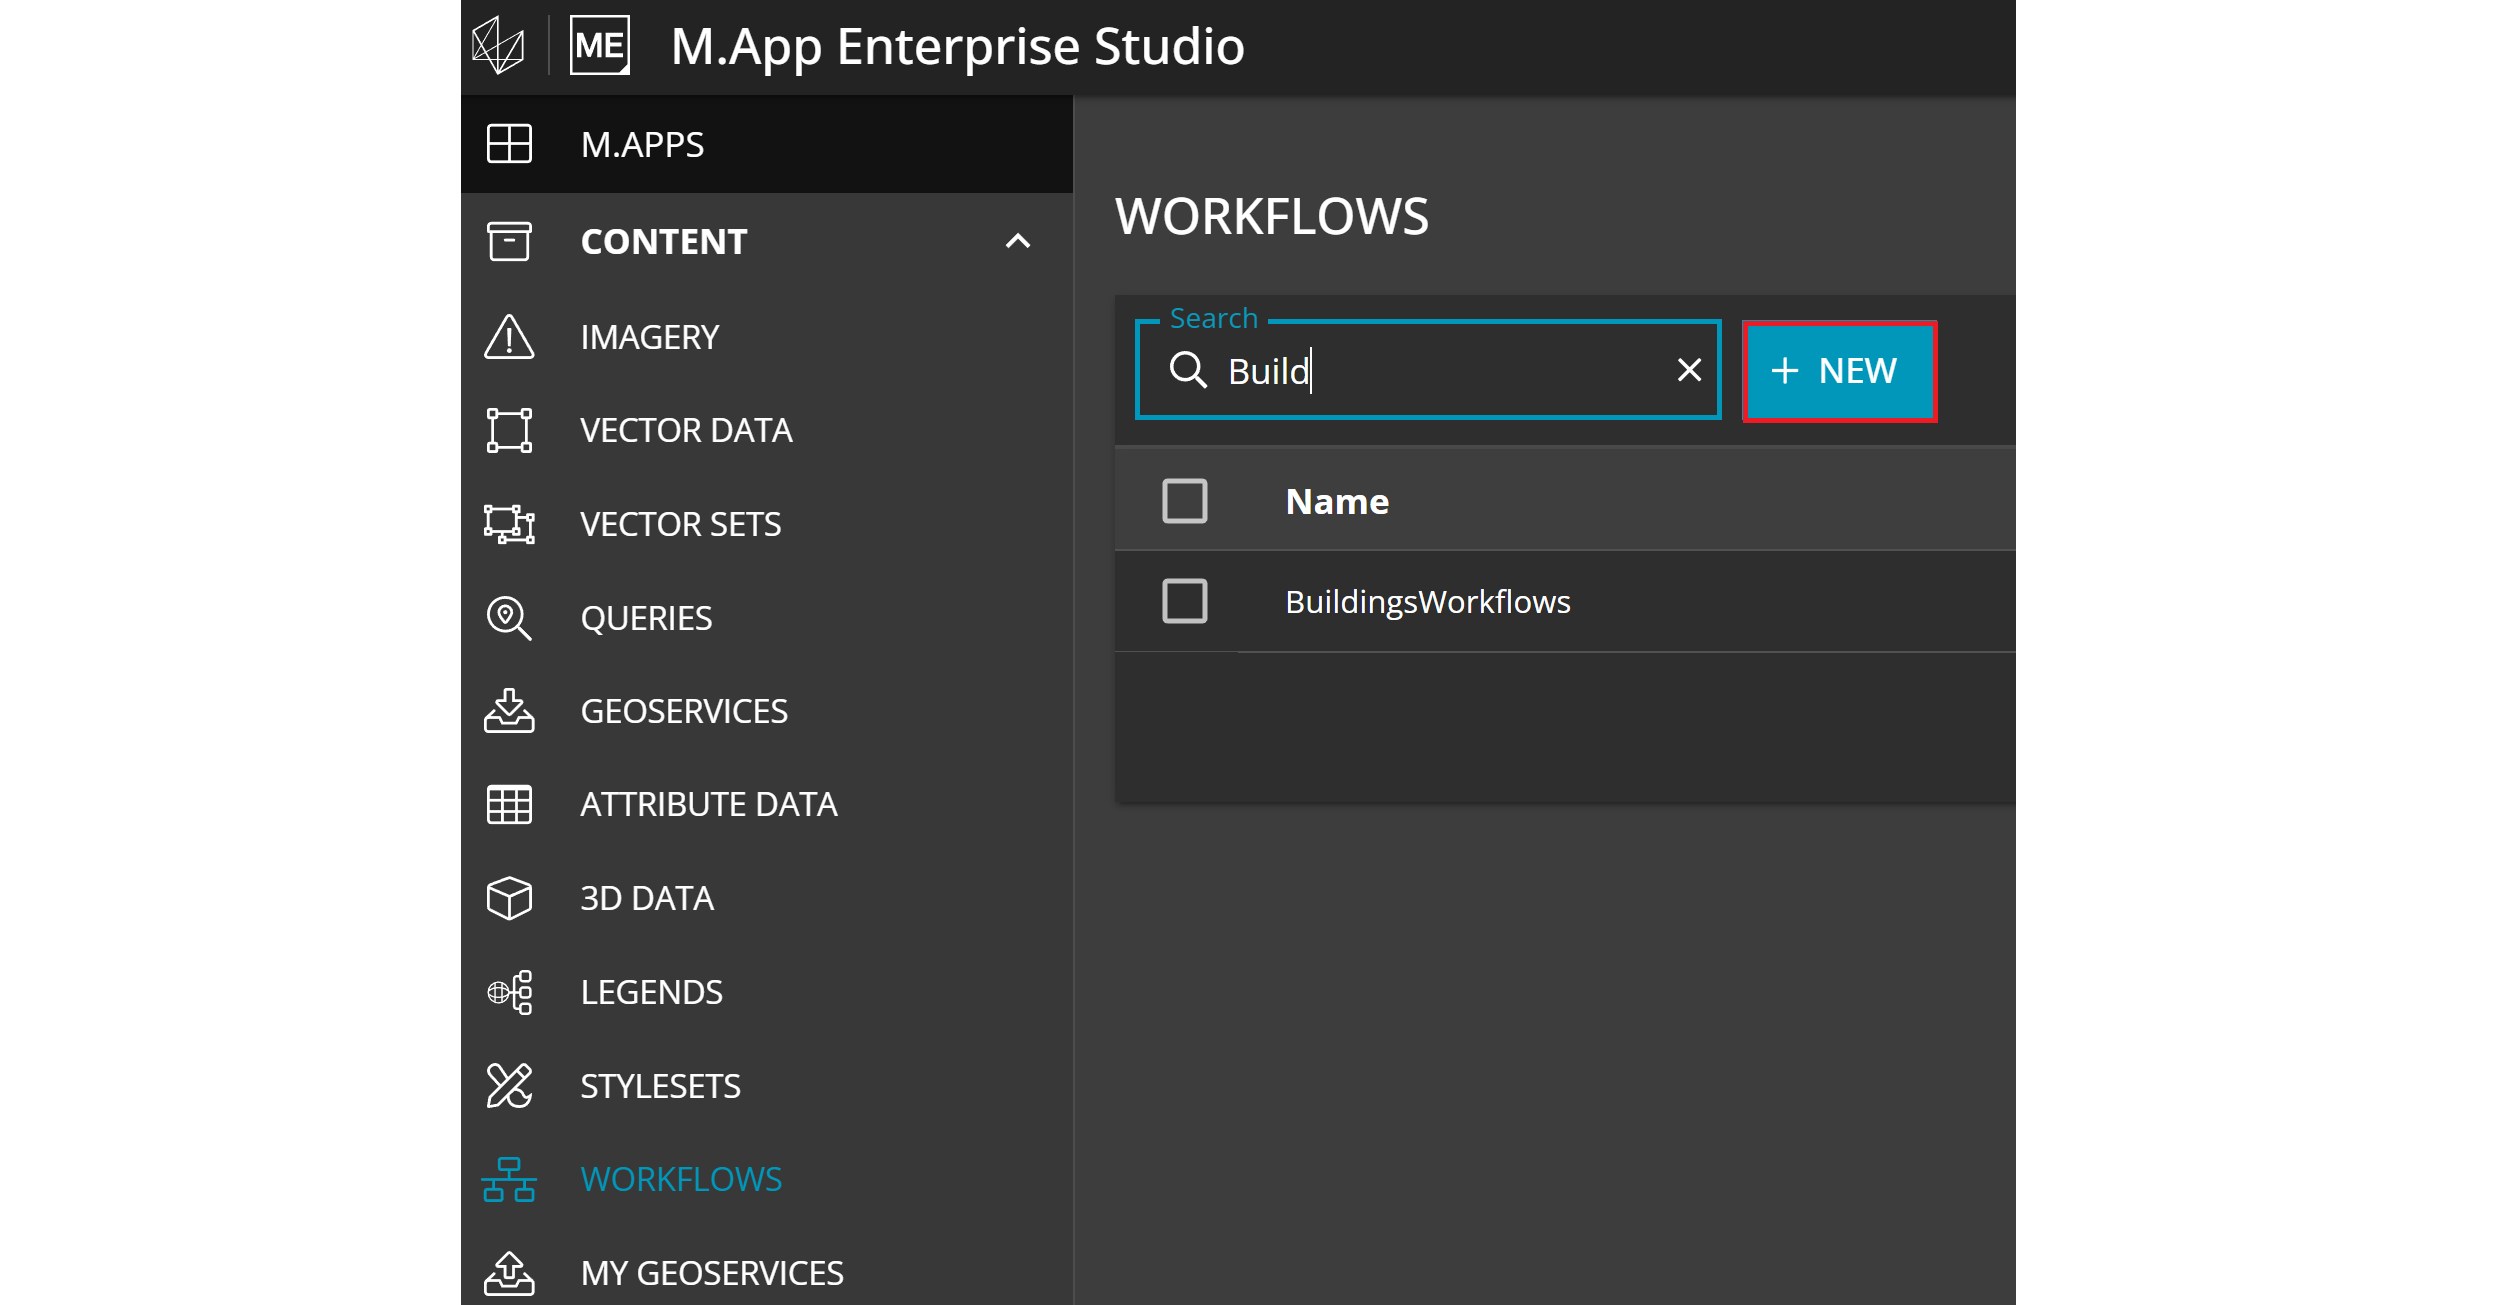
Task: Click the ATTRIBUTE DATA table icon
Action: (x=509, y=805)
